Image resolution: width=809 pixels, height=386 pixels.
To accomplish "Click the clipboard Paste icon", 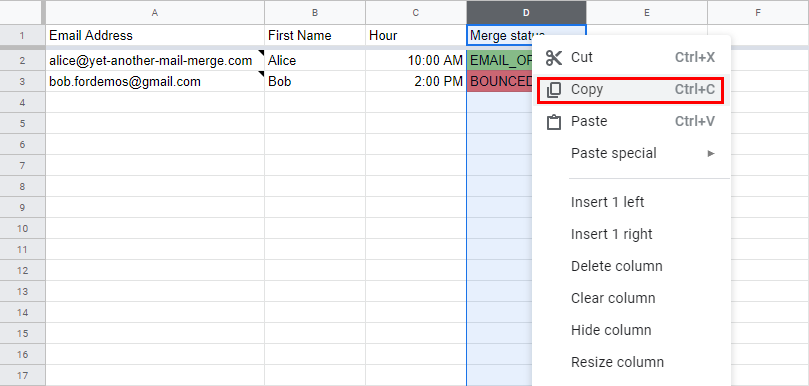I will pyautogui.click(x=554, y=122).
